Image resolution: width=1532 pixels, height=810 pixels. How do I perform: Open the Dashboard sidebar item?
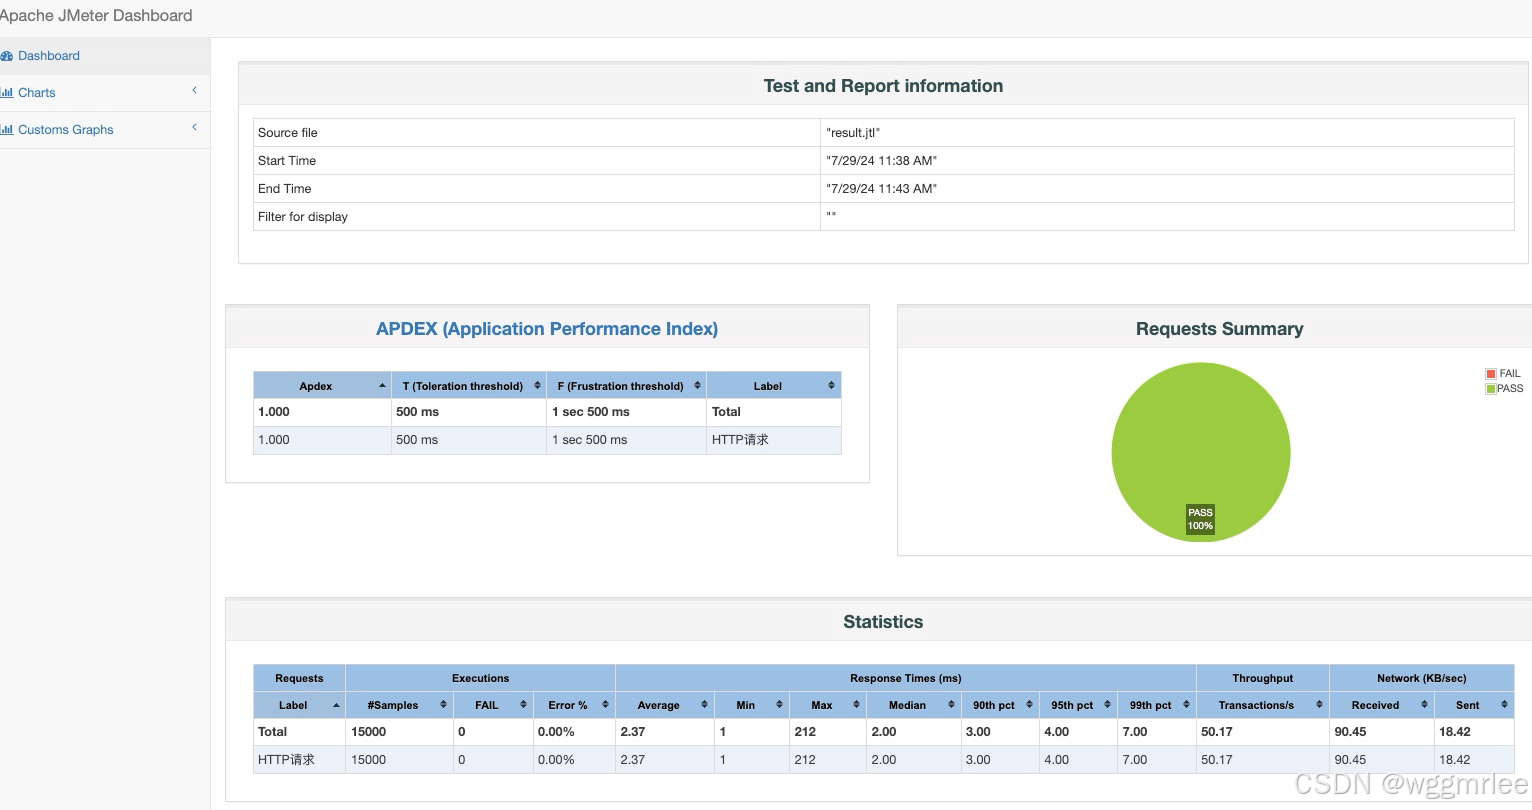(105, 56)
